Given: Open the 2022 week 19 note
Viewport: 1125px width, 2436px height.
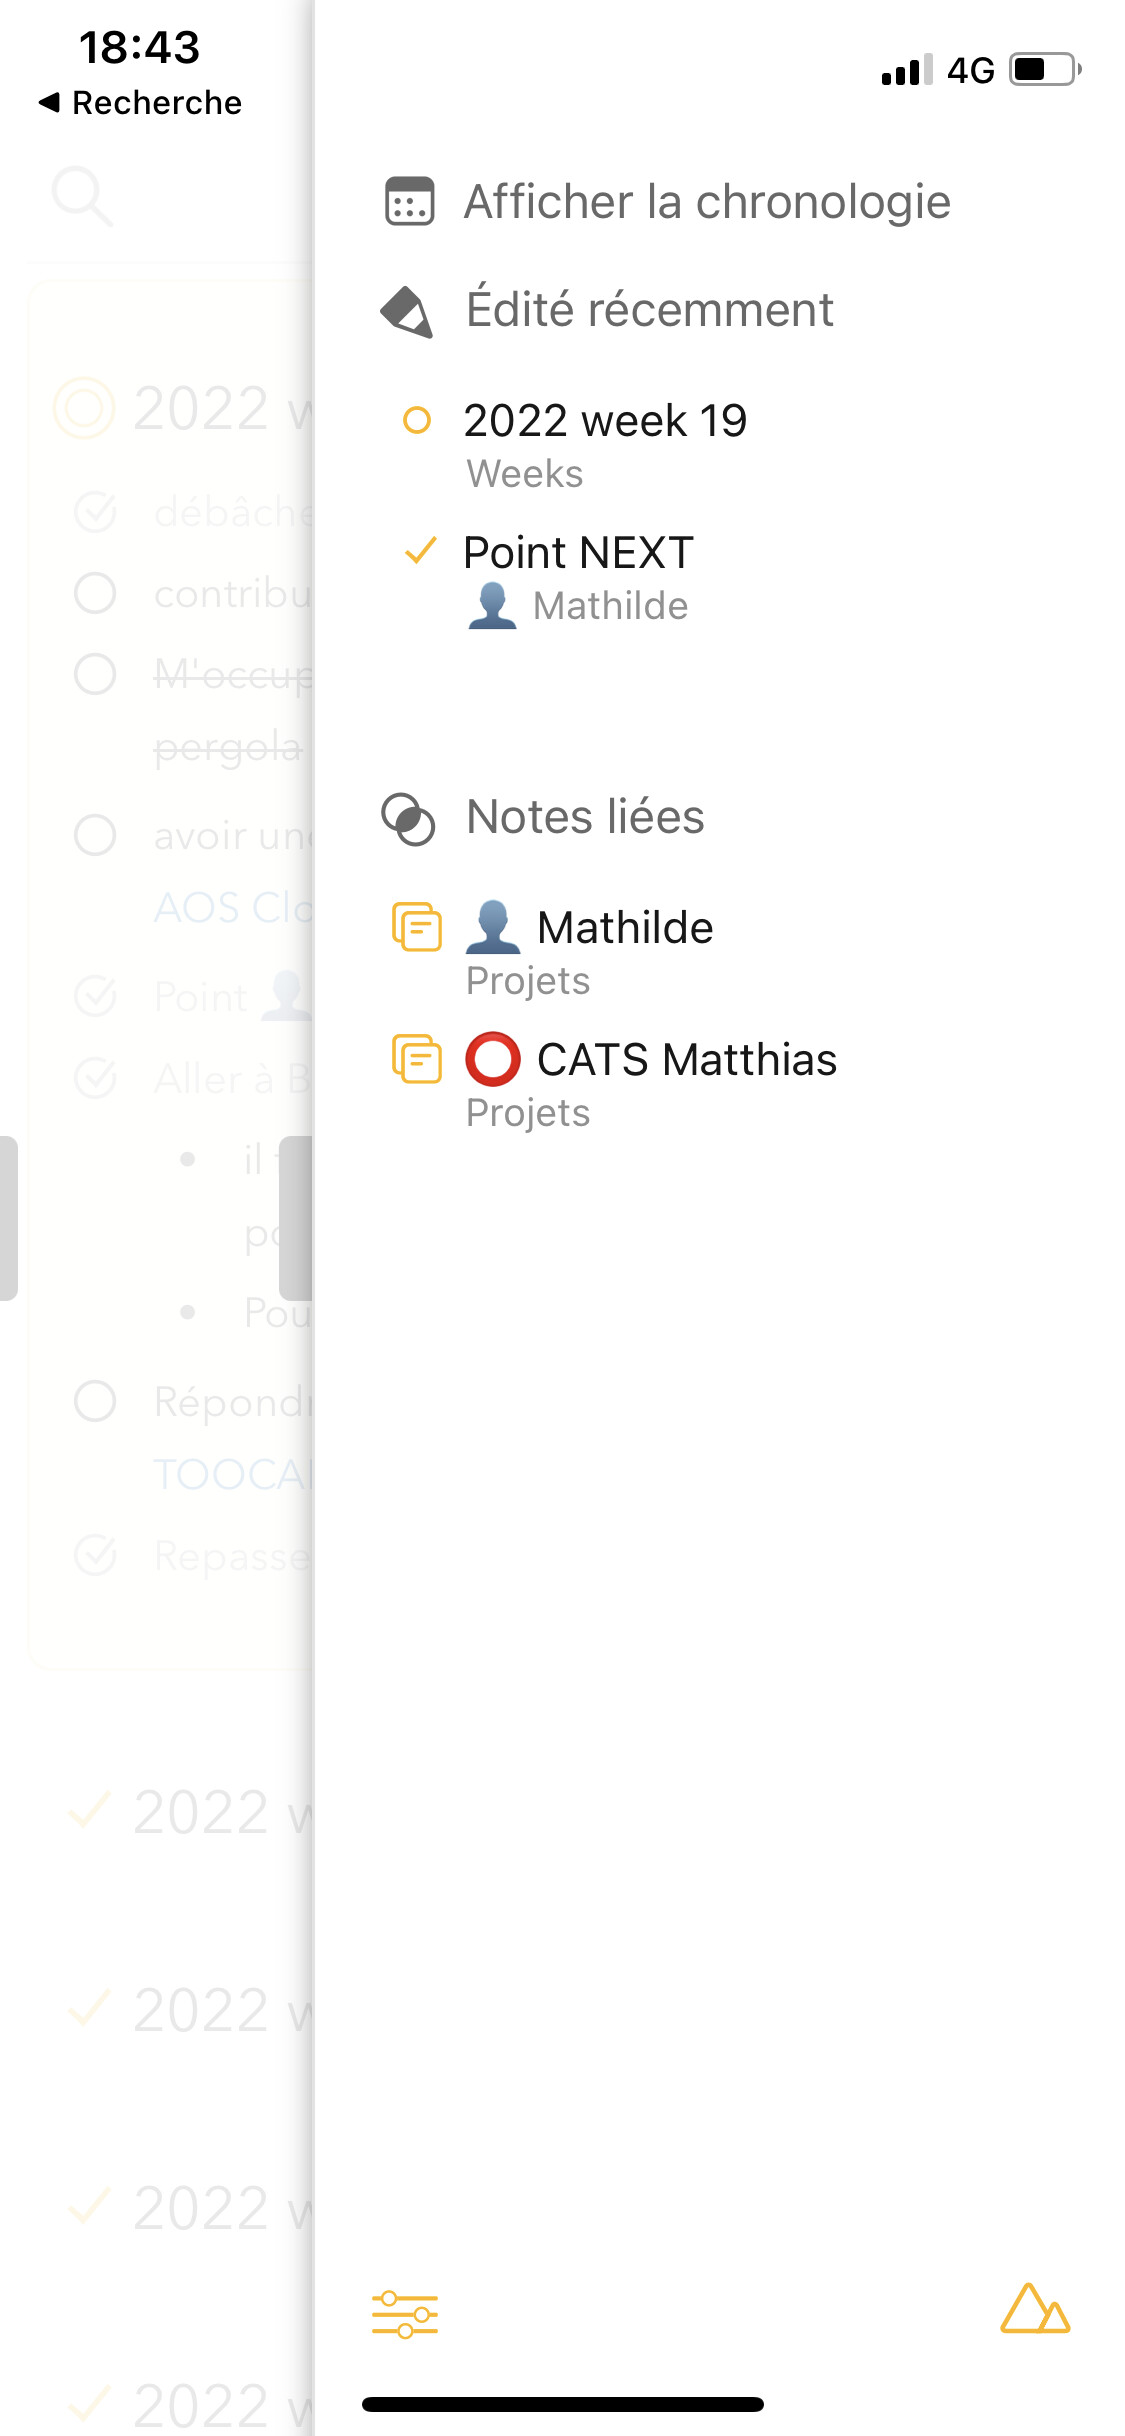Looking at the screenshot, I should pos(605,421).
